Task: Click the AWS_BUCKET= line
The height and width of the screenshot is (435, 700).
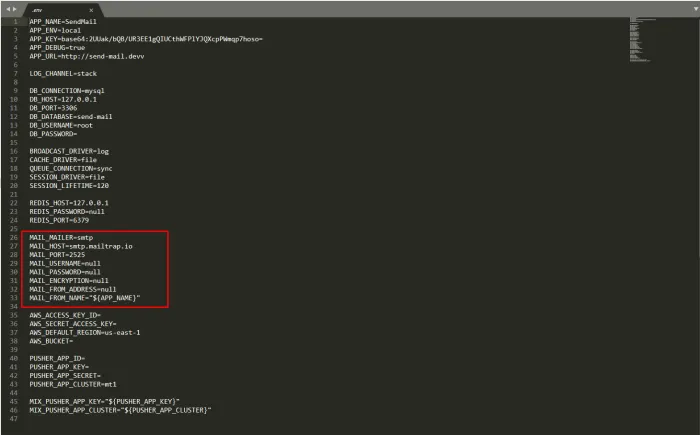Action: (51, 341)
